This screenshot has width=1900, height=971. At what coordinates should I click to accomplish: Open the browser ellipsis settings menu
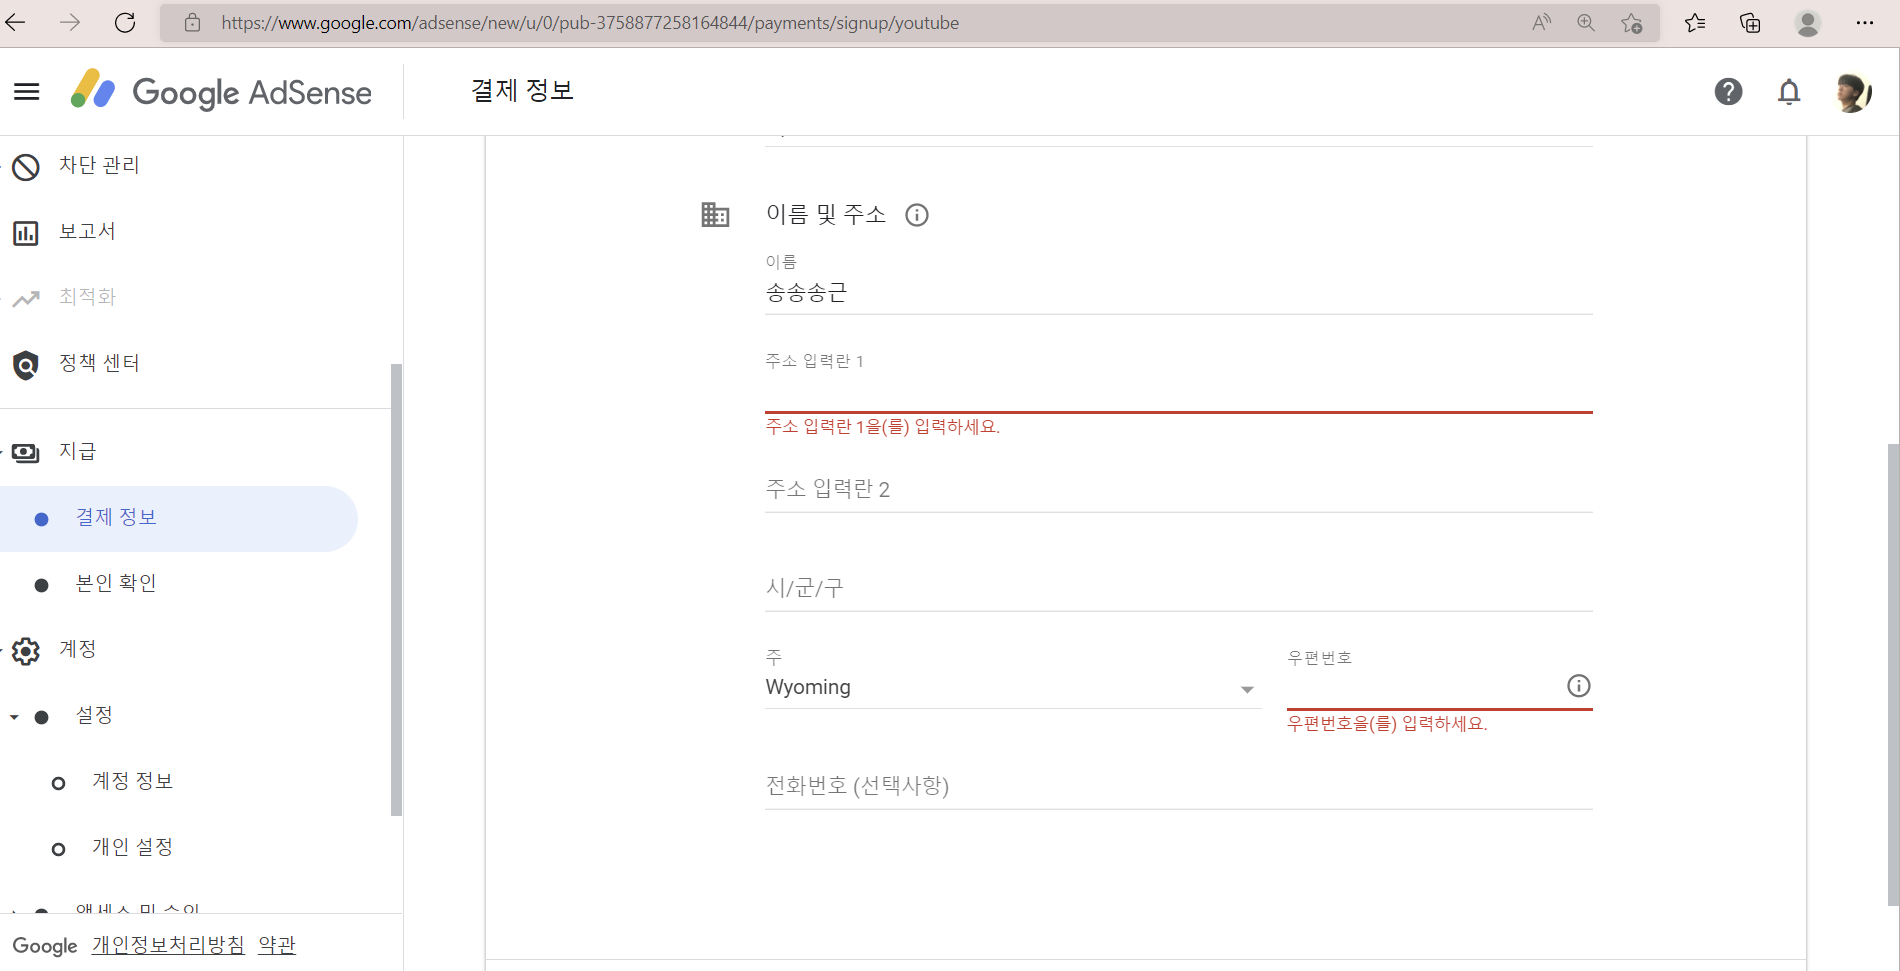click(1866, 22)
